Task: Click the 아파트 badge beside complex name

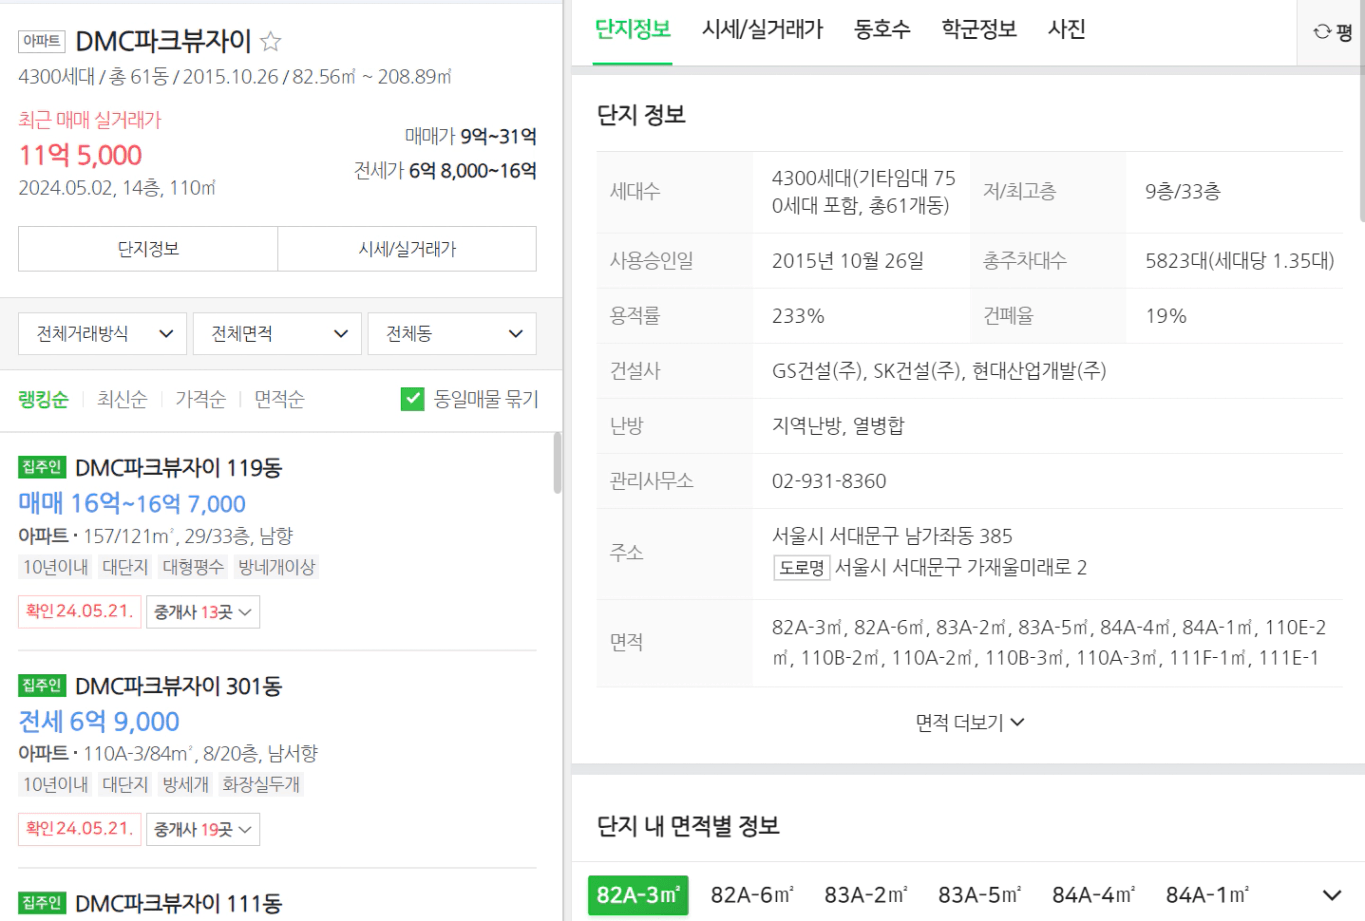Action: tap(41, 41)
